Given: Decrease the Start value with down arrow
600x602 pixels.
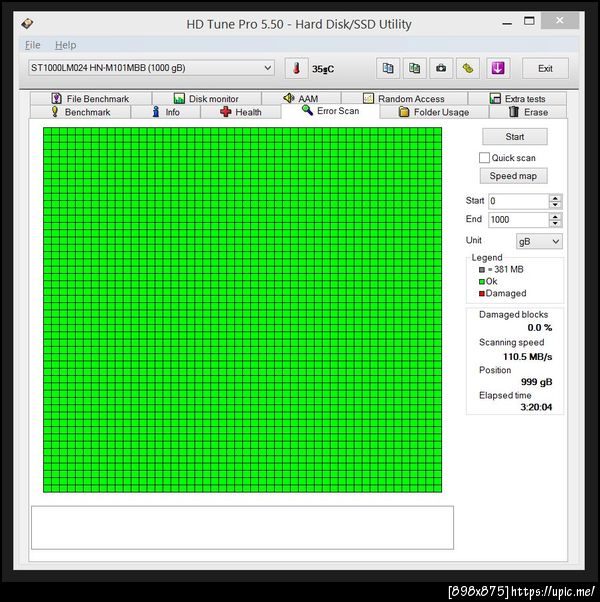Looking at the screenshot, I should [x=555, y=205].
